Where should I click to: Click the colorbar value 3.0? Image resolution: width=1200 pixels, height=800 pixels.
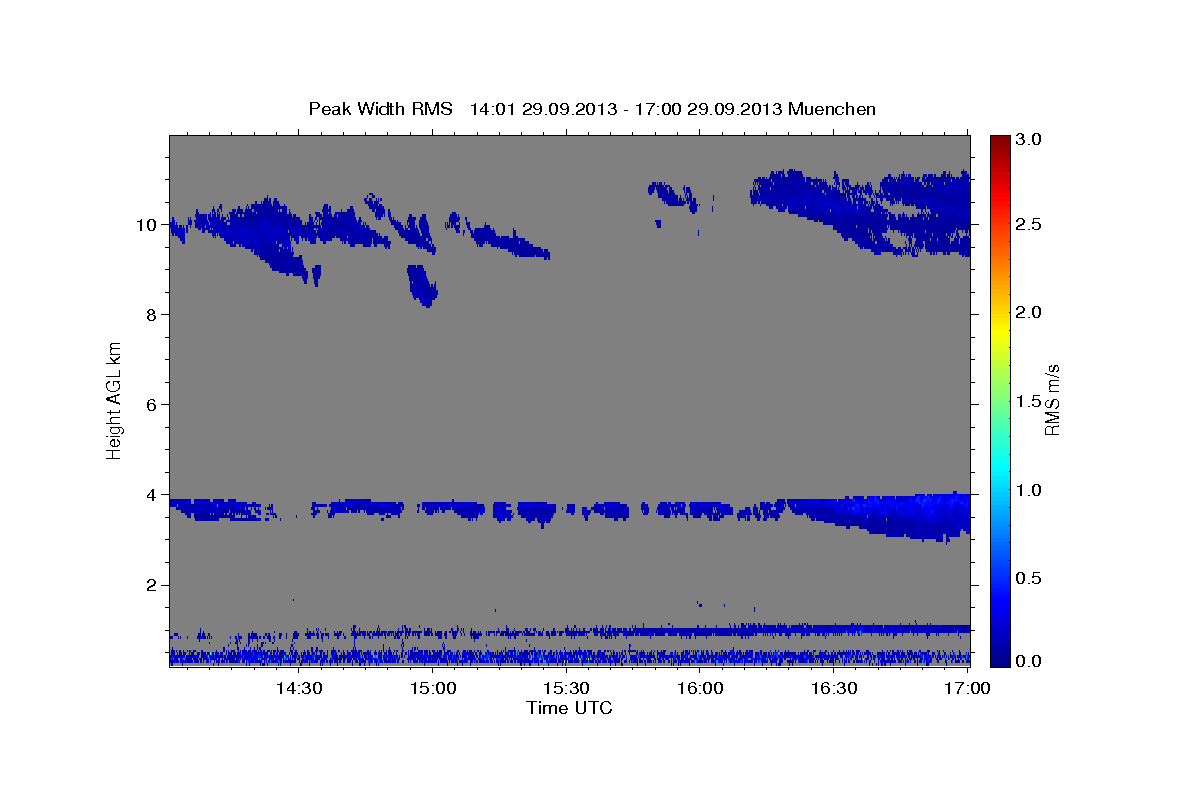(1030, 139)
